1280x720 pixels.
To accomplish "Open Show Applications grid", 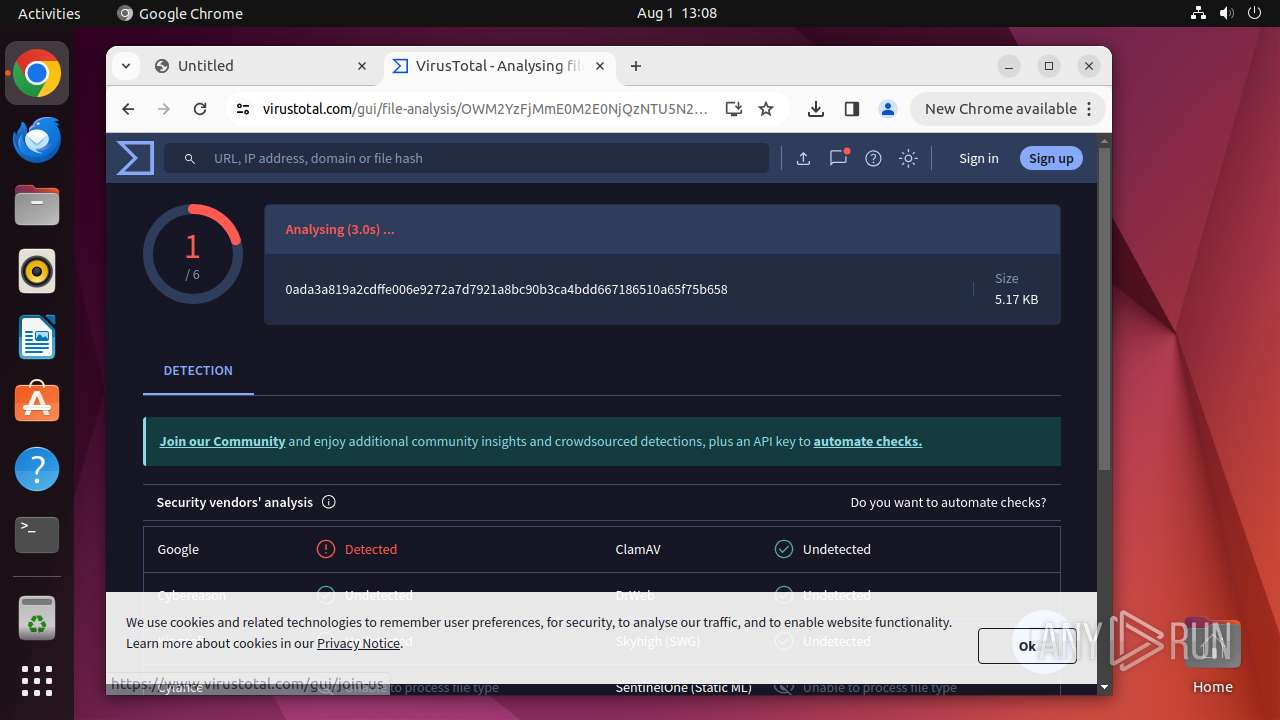I will (x=37, y=681).
